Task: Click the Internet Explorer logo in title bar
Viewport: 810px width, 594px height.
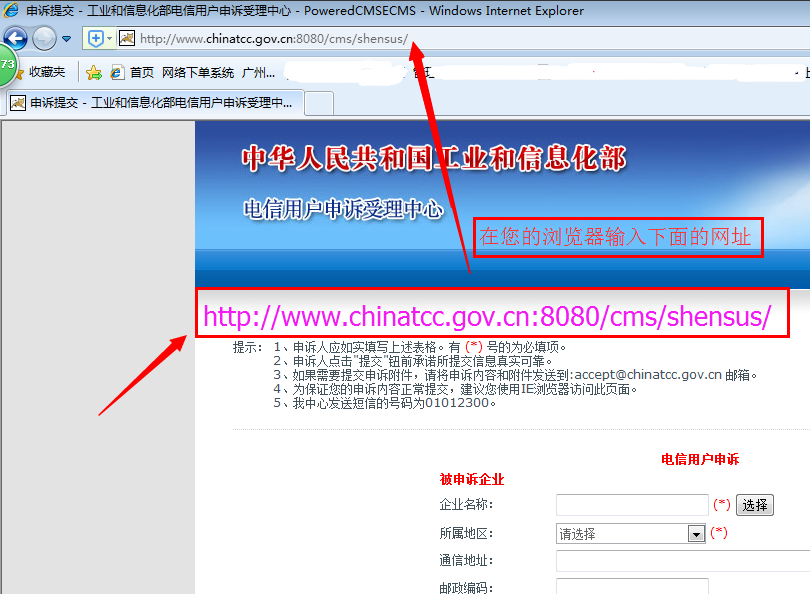Action: coord(11,10)
